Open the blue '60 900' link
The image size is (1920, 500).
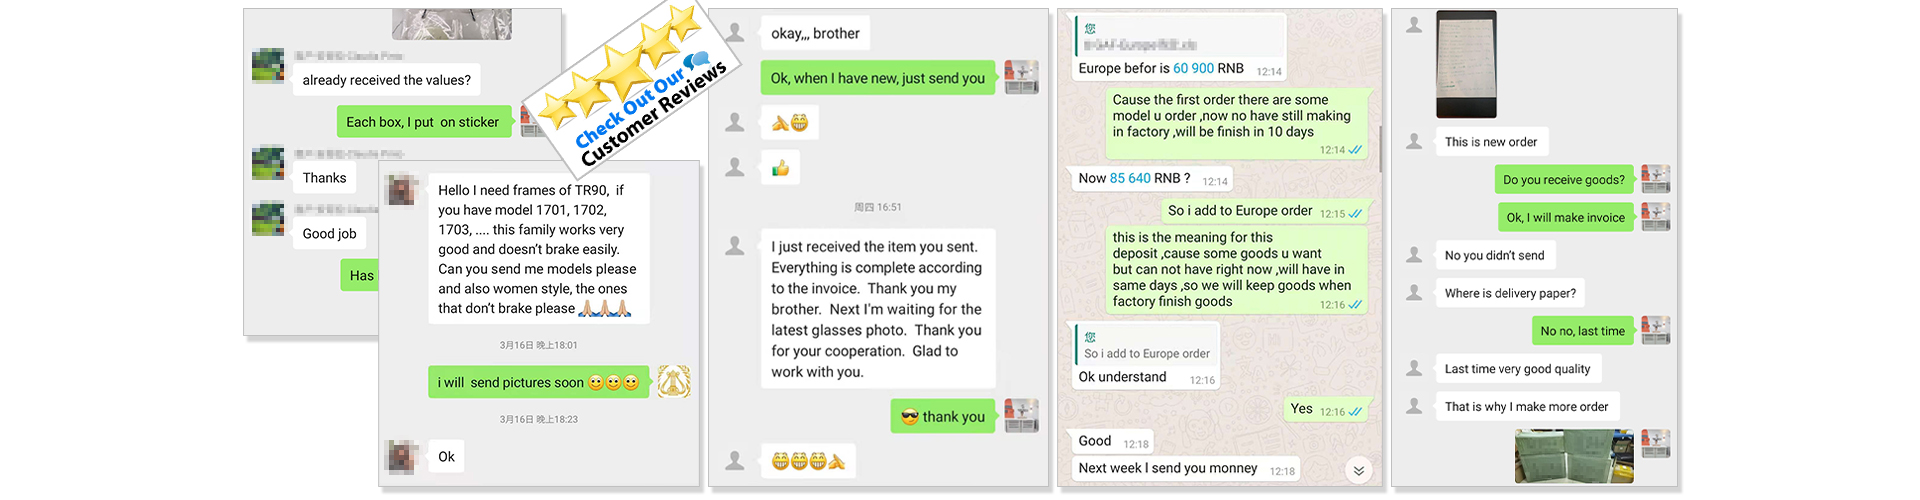click(x=1193, y=68)
